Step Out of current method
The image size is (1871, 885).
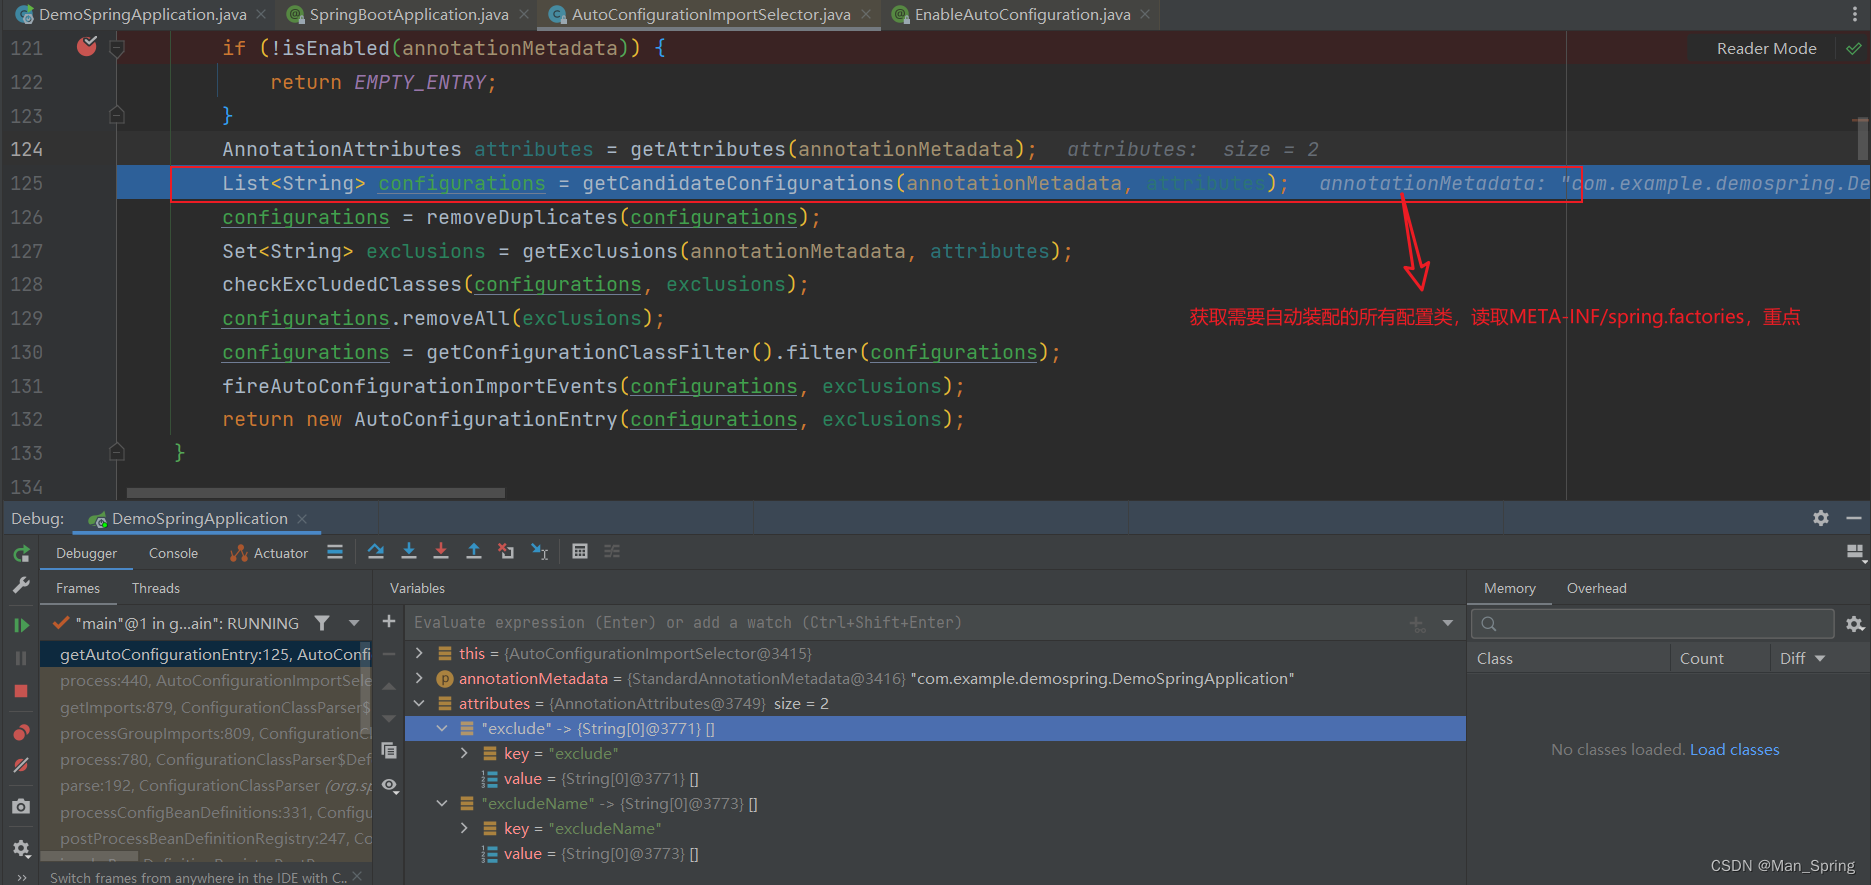point(474,552)
